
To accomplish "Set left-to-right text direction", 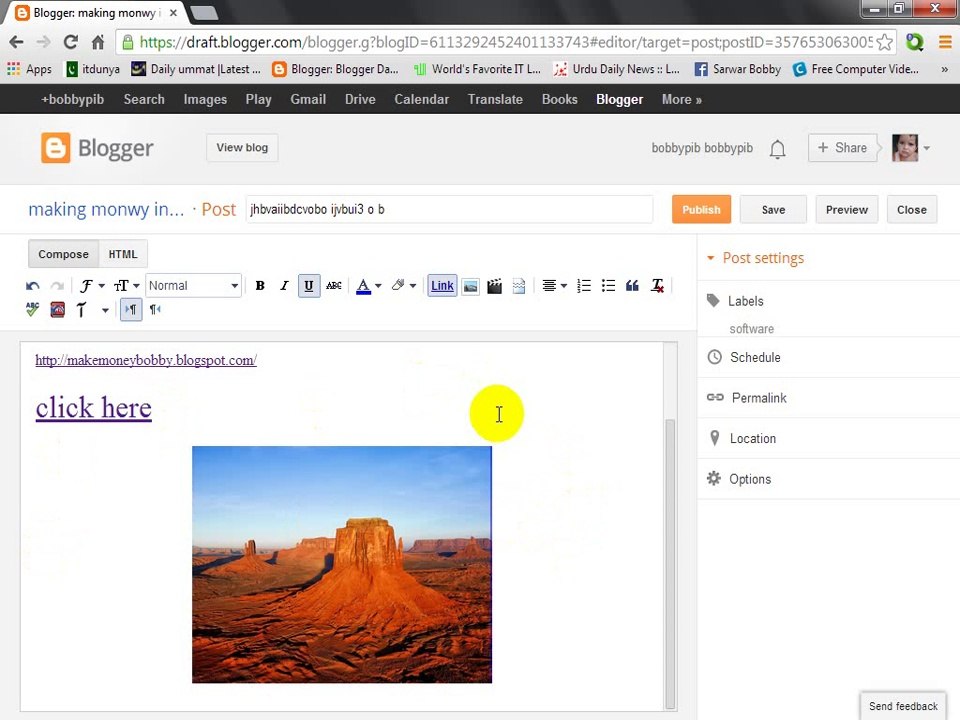I will [131, 310].
